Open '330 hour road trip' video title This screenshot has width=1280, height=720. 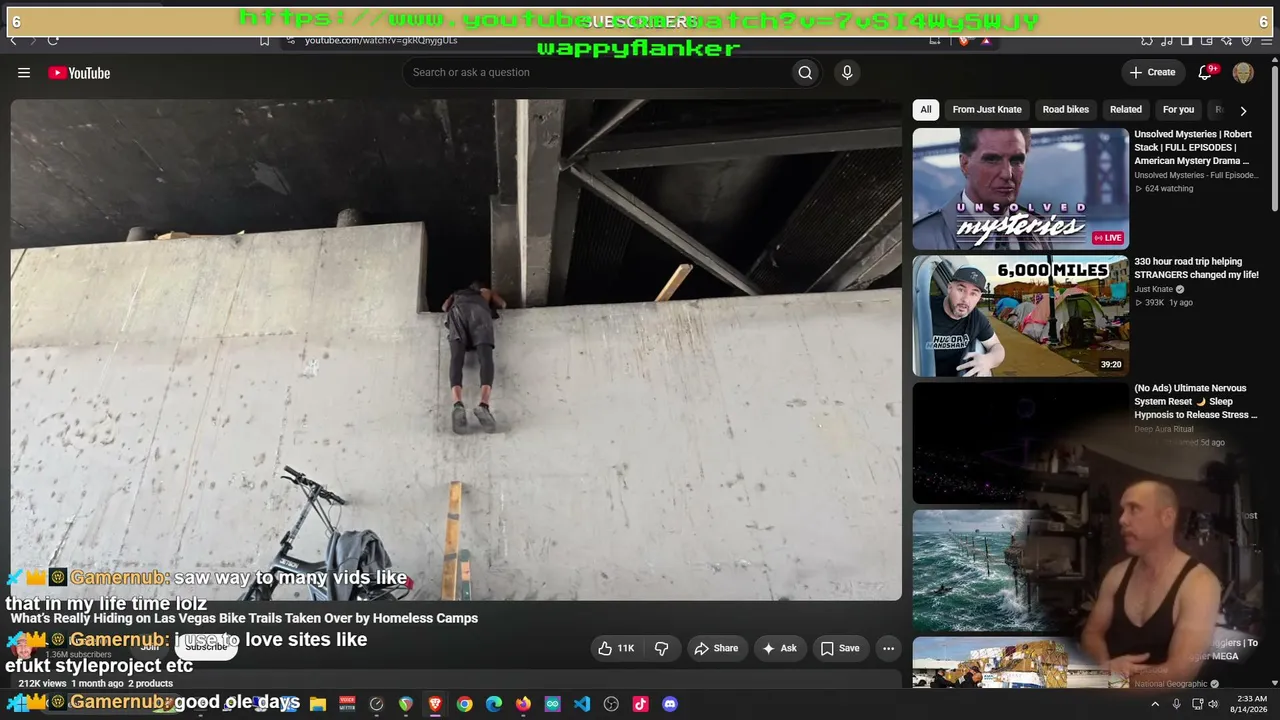(1196, 268)
